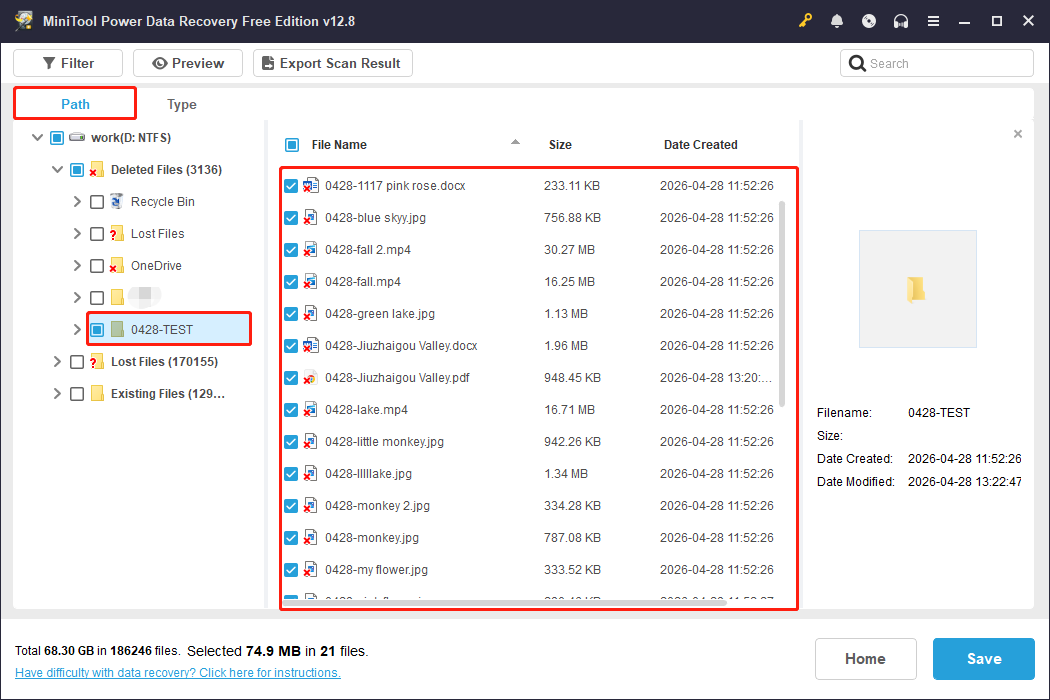Click the OneDrive folder icon

[x=117, y=265]
